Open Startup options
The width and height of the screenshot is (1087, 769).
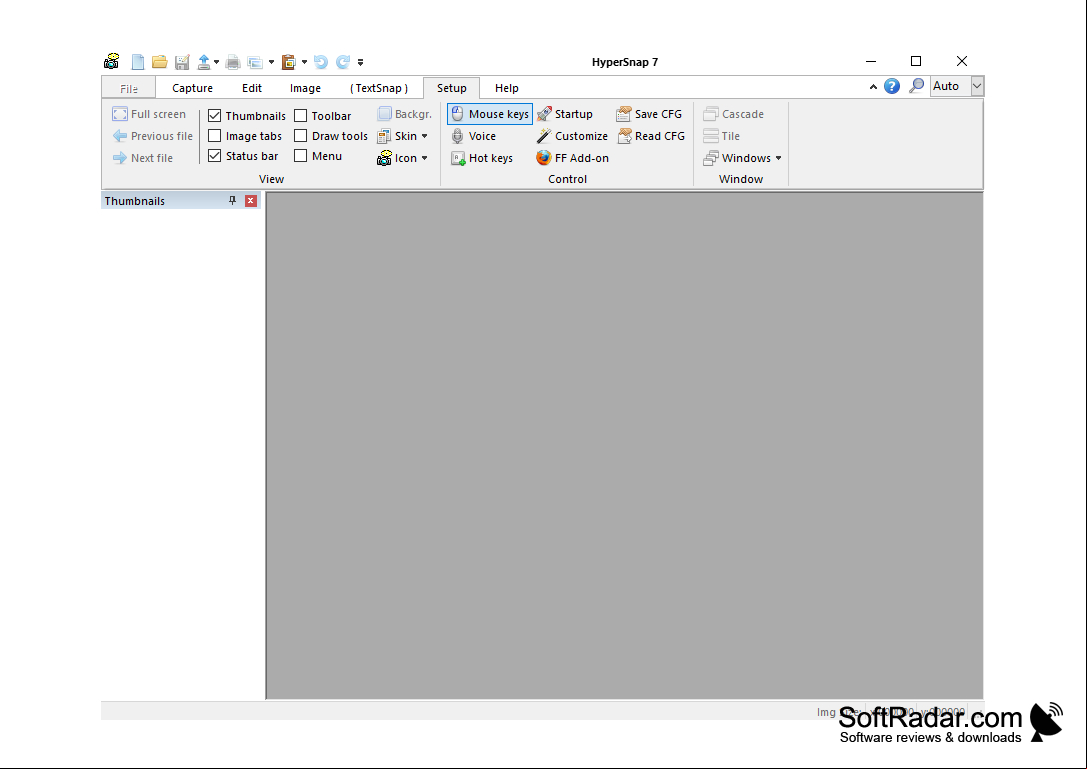point(565,114)
